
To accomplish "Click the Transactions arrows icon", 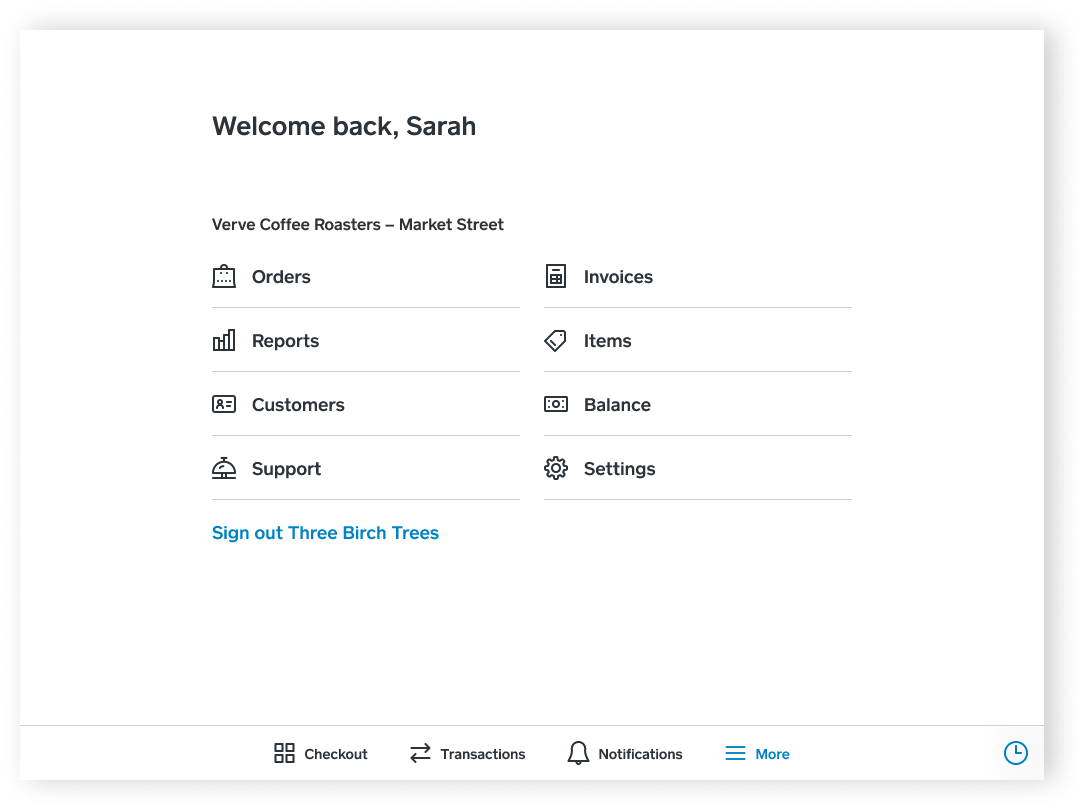I will coord(420,753).
